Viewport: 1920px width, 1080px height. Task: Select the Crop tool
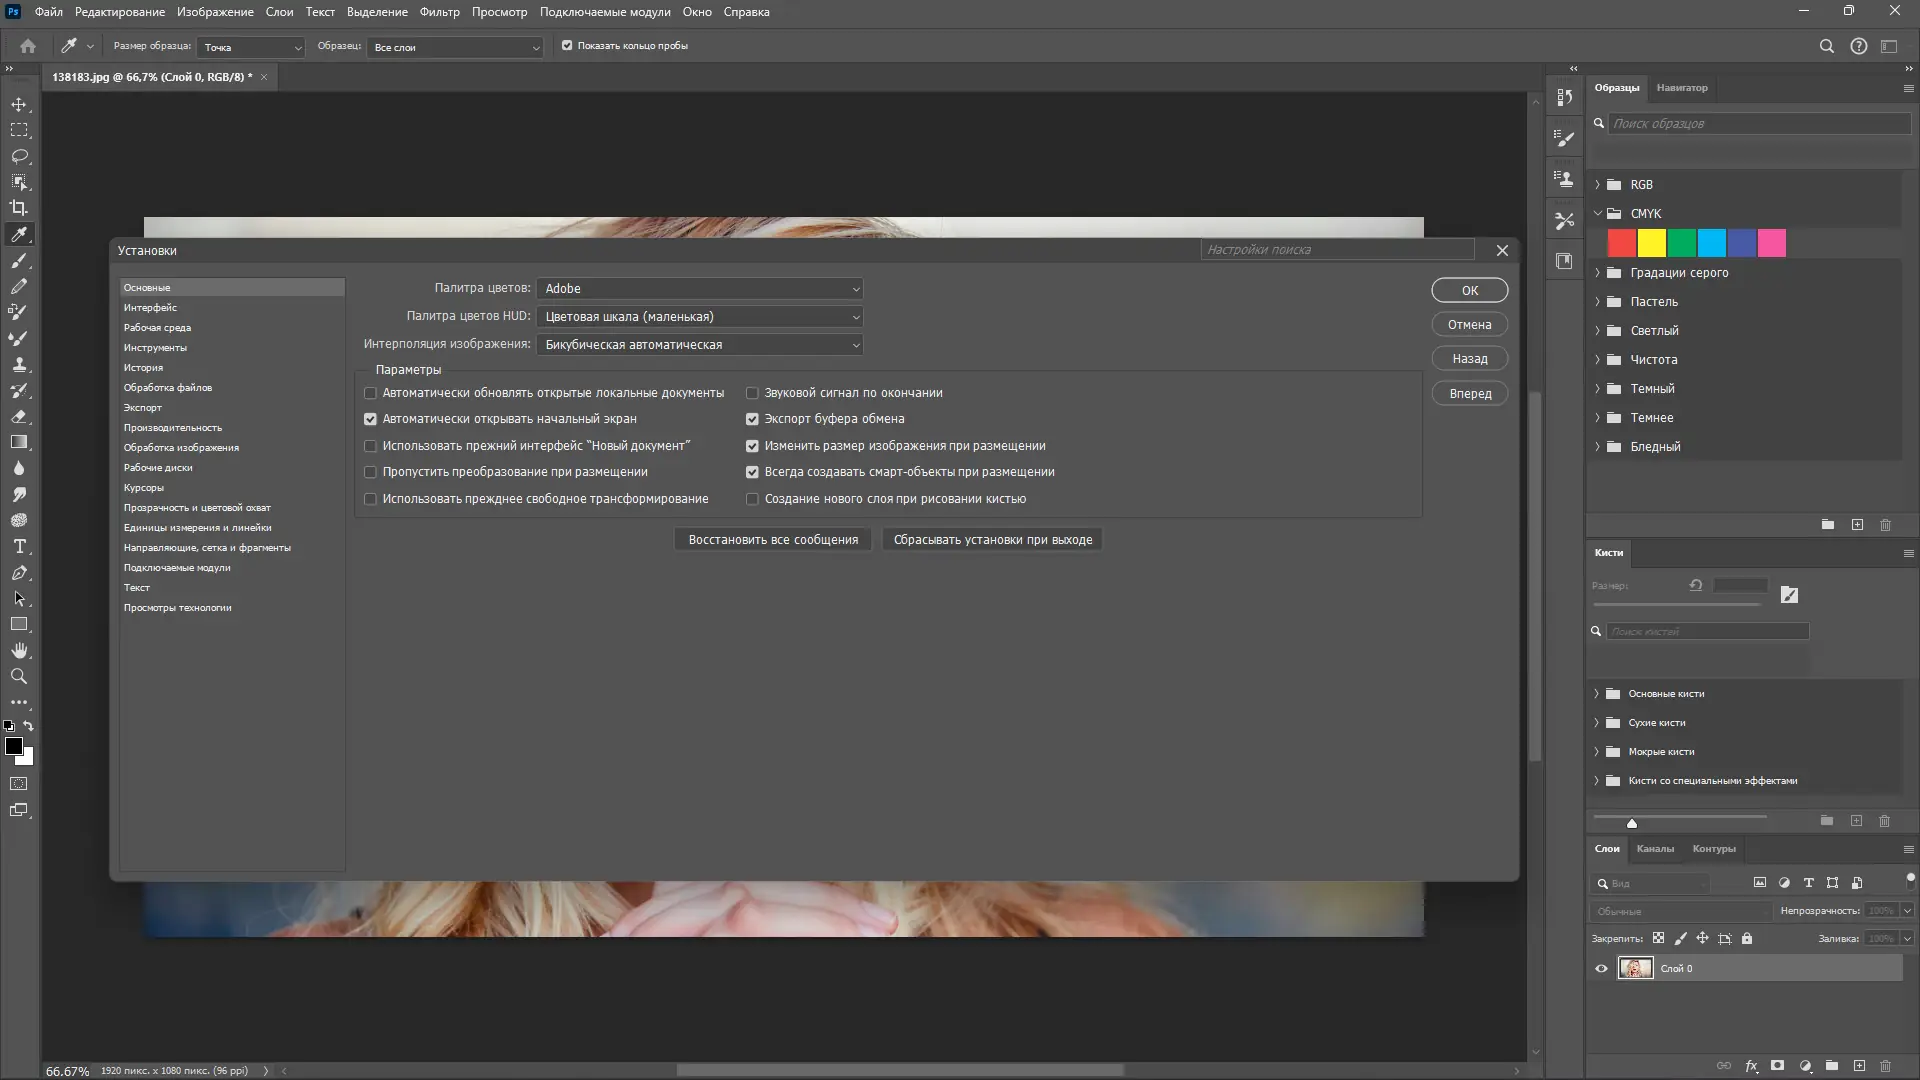(19, 208)
